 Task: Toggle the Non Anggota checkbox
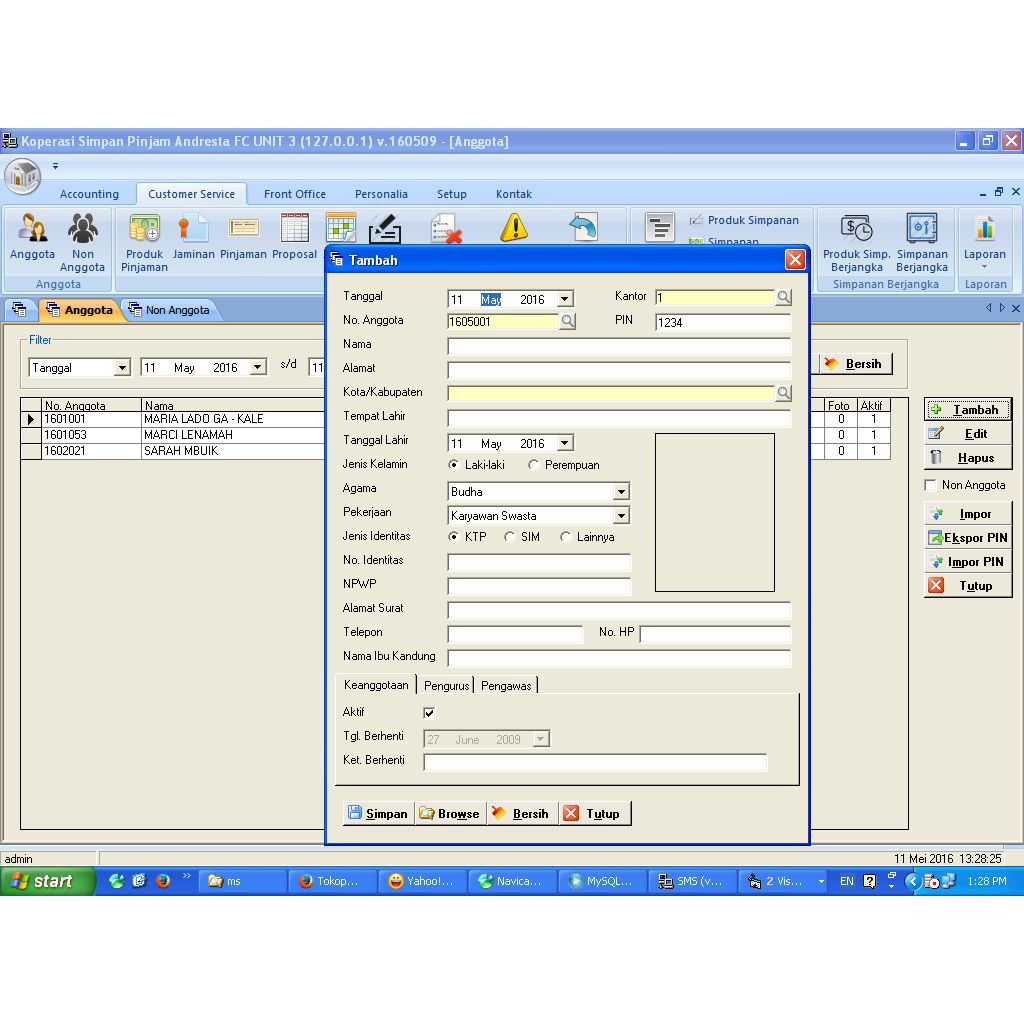(930, 485)
